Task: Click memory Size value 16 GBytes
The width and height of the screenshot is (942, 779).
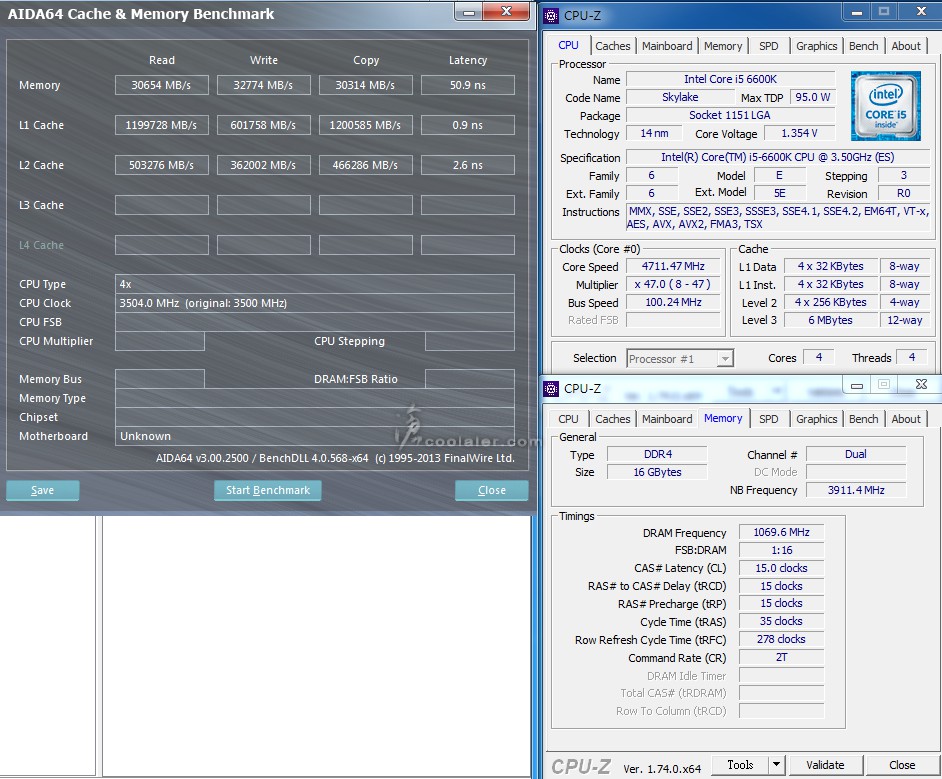Action: coord(658,473)
